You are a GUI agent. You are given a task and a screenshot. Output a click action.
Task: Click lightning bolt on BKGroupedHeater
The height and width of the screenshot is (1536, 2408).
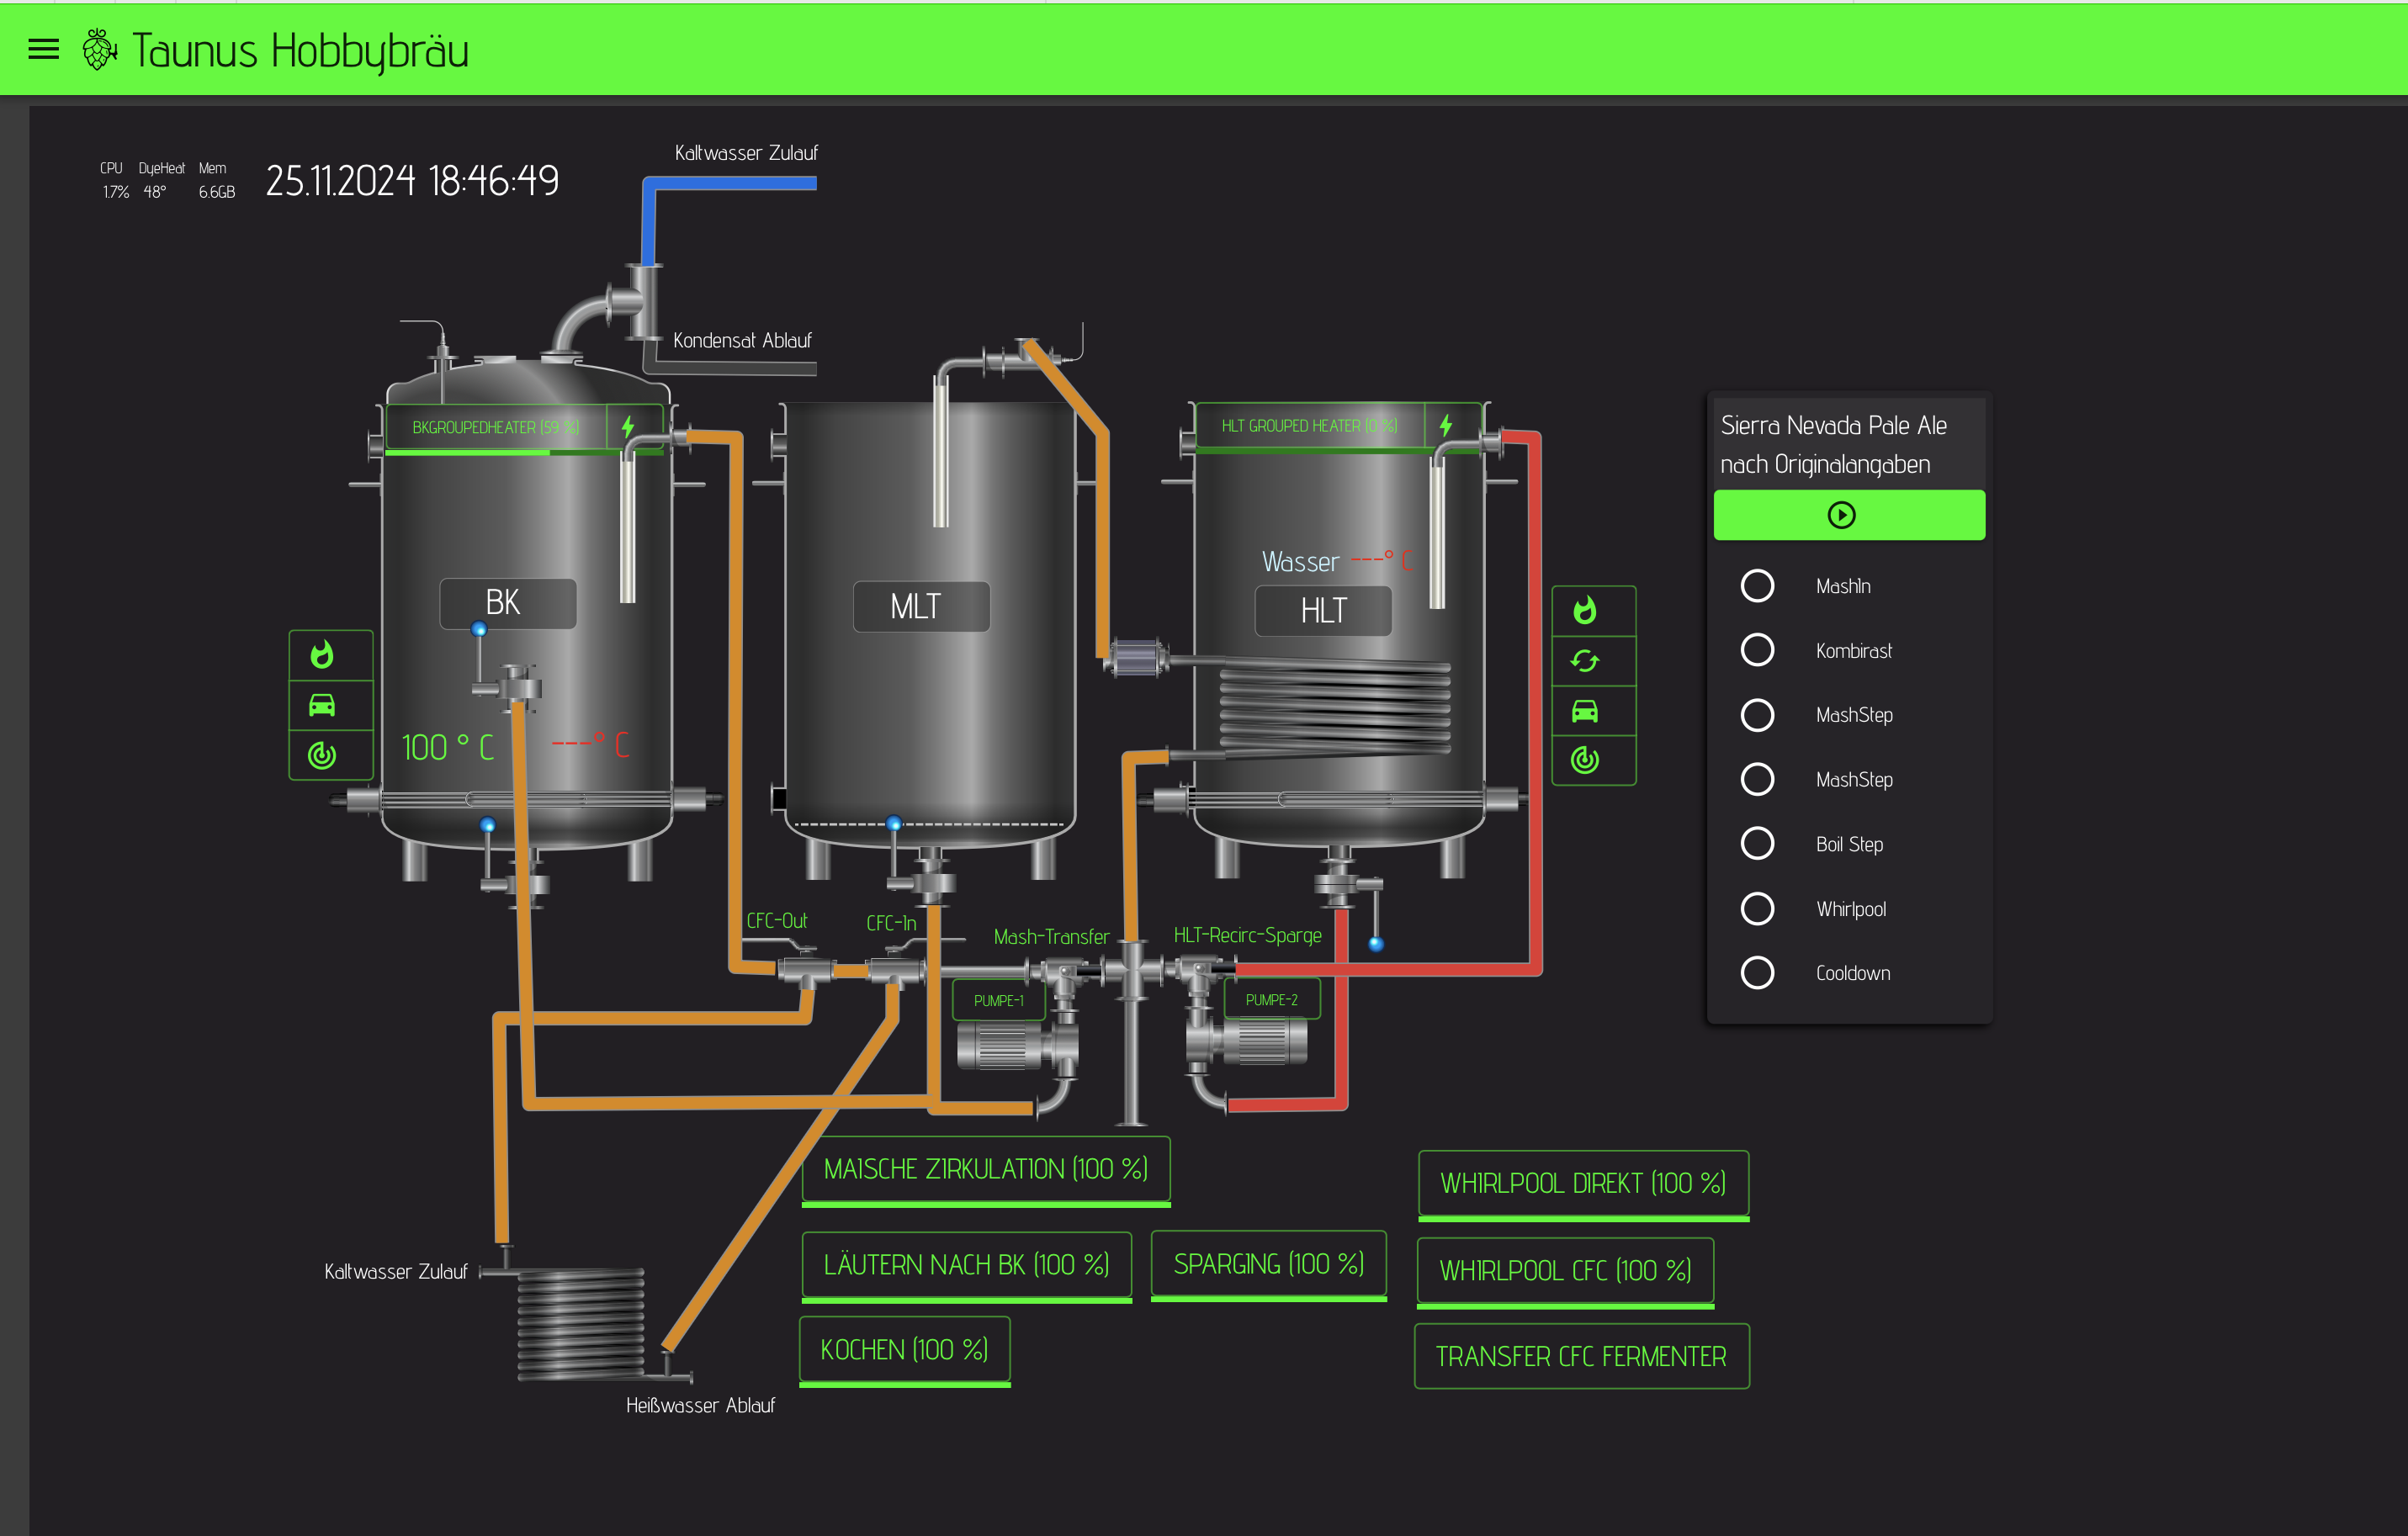point(628,427)
